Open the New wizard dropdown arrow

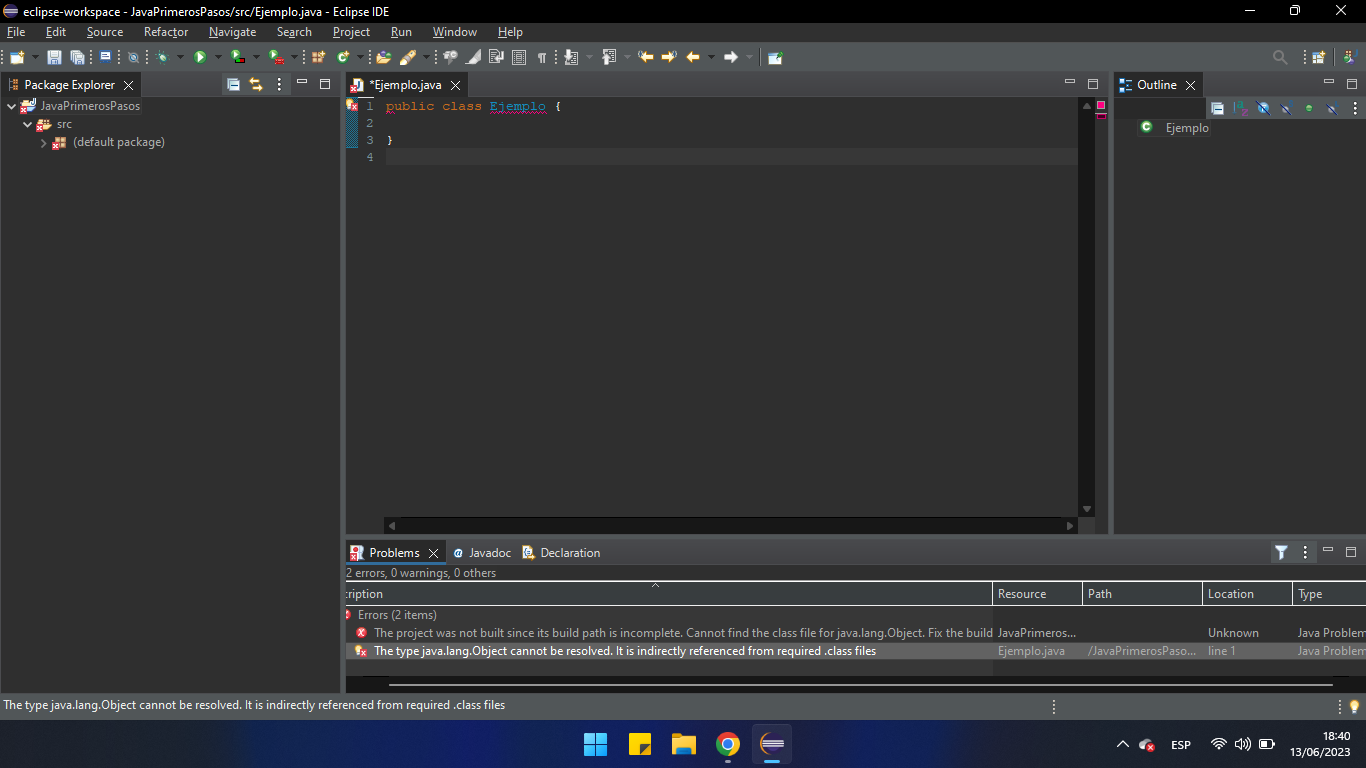click(x=35, y=57)
